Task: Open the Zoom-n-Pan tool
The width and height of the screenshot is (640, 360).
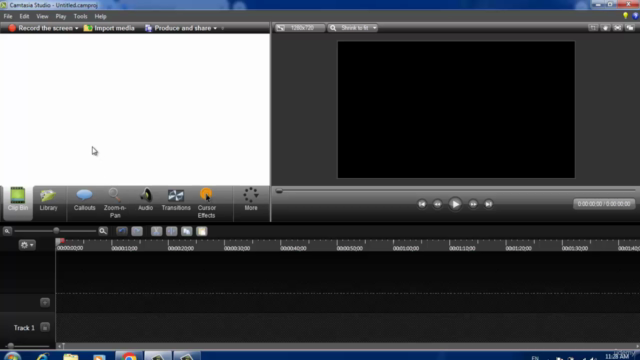Action: pyautogui.click(x=115, y=203)
